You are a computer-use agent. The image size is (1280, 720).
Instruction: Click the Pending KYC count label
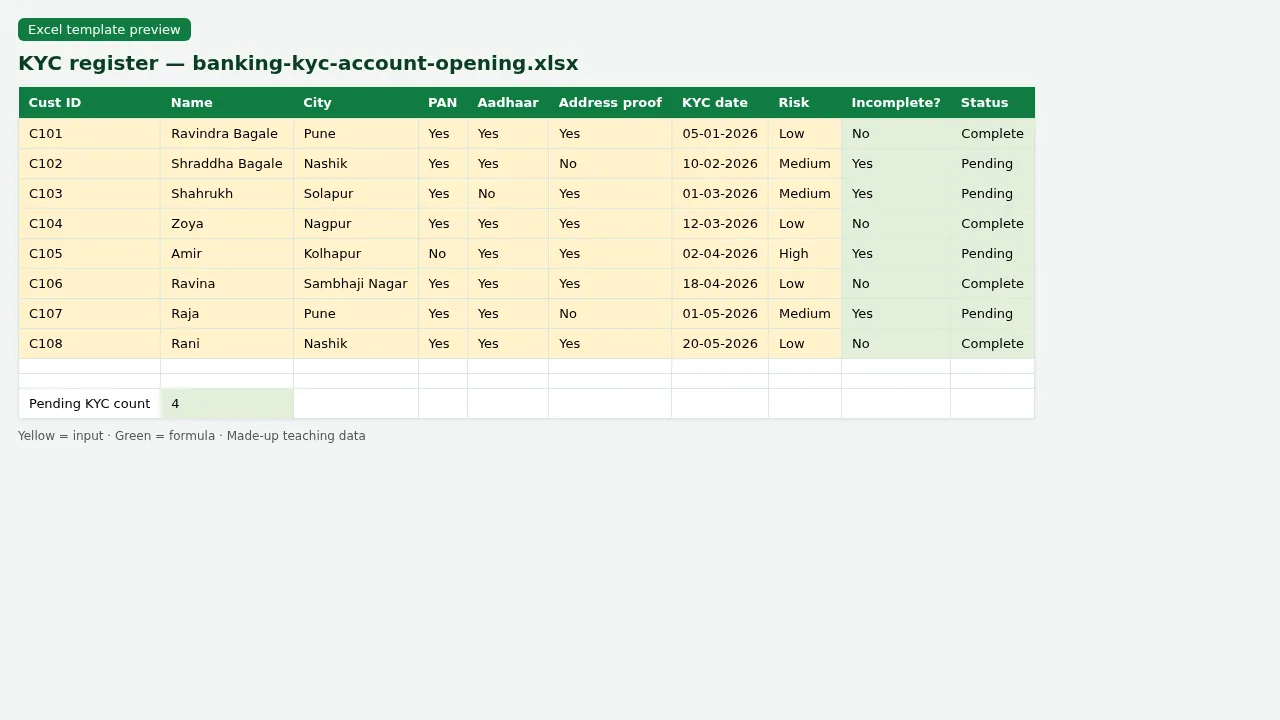click(x=90, y=404)
